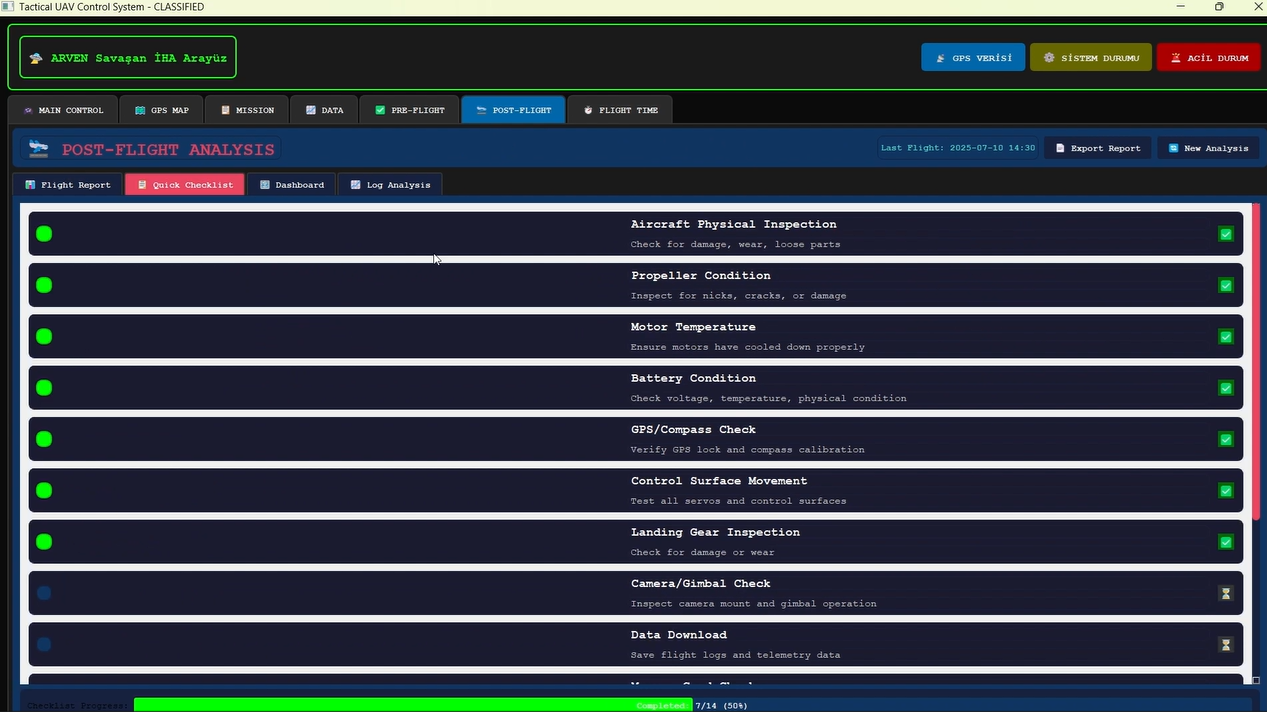Open the GPS MAP tab

(161, 110)
